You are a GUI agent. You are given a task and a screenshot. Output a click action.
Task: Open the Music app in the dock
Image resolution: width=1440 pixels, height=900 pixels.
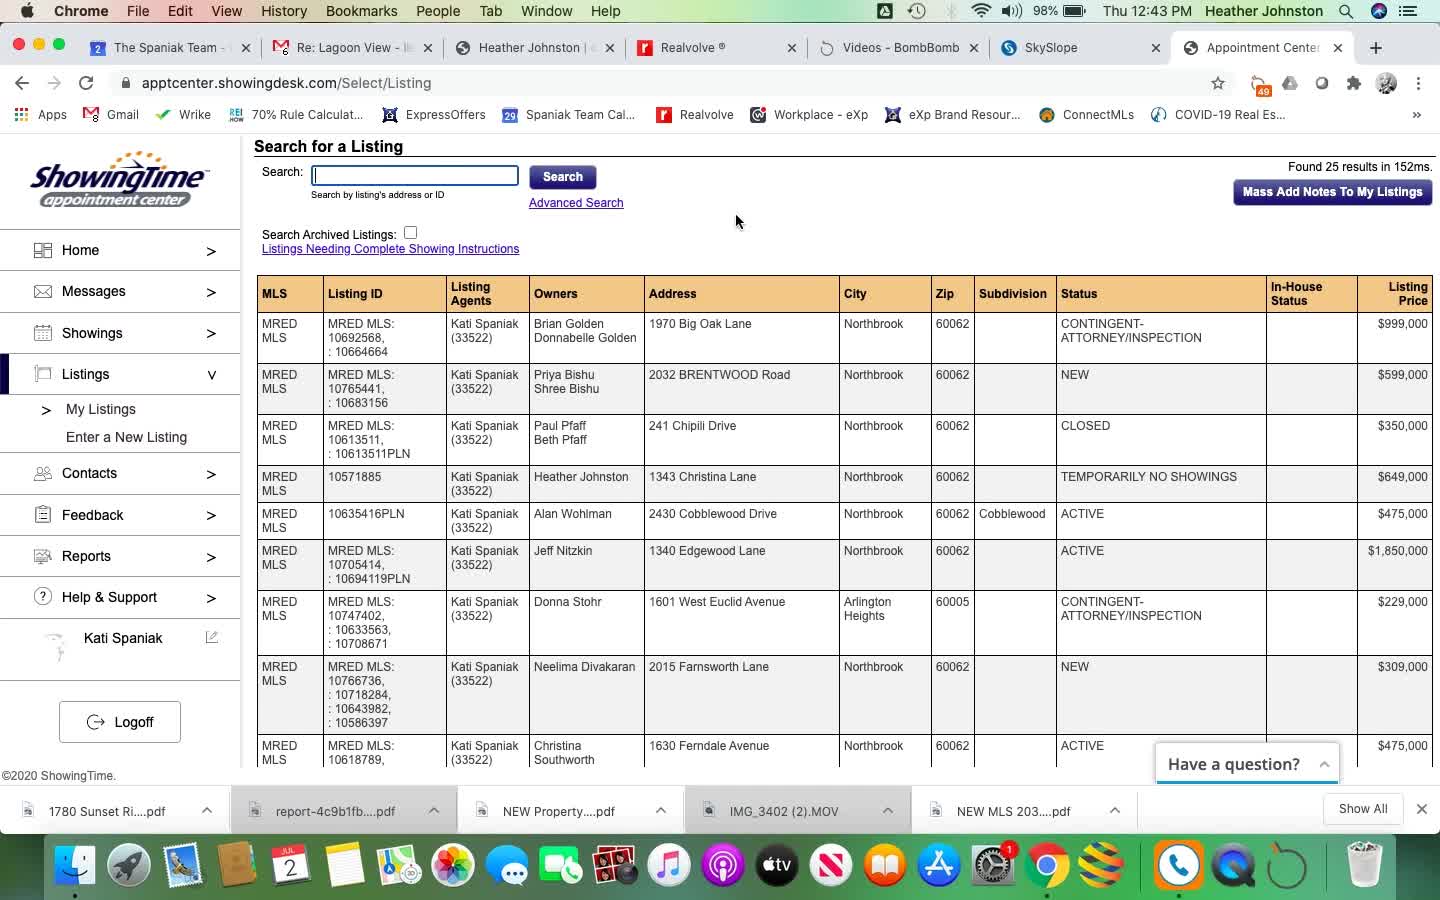669,865
